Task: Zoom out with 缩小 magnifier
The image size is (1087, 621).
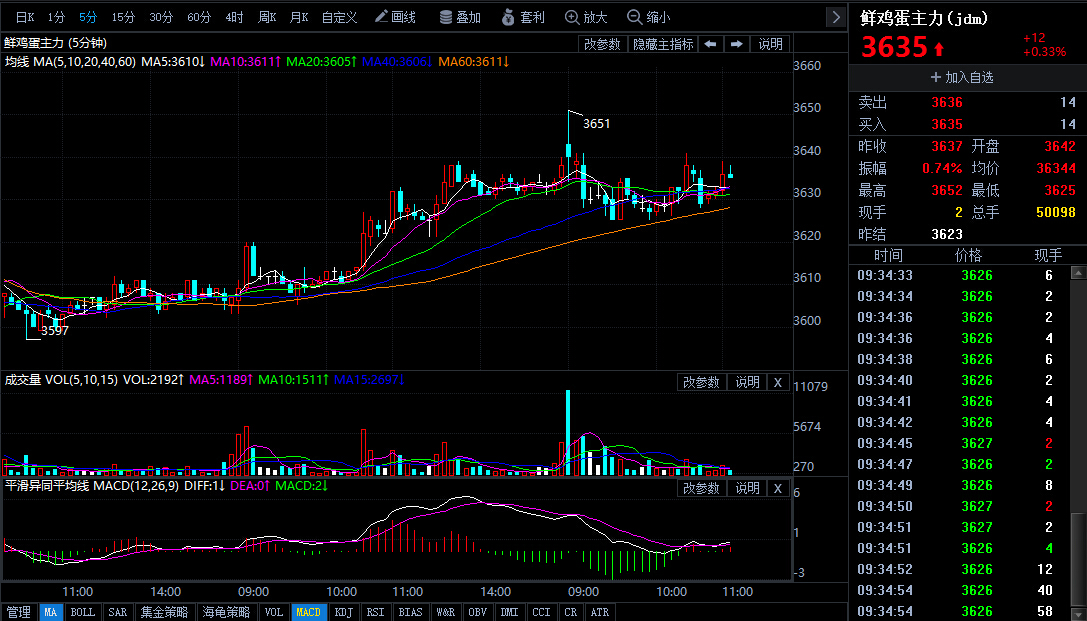Action: [x=648, y=17]
